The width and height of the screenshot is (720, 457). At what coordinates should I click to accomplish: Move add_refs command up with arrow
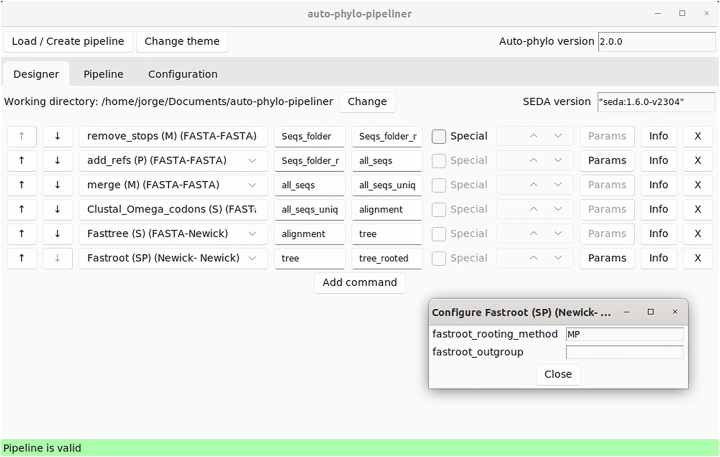[x=21, y=160]
